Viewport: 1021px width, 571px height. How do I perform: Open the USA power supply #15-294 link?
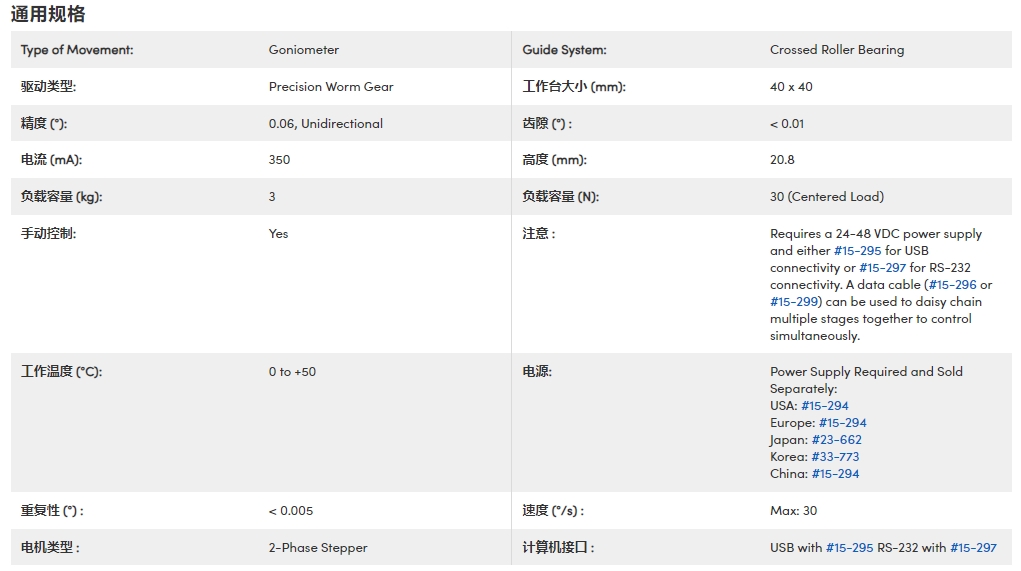coord(825,406)
